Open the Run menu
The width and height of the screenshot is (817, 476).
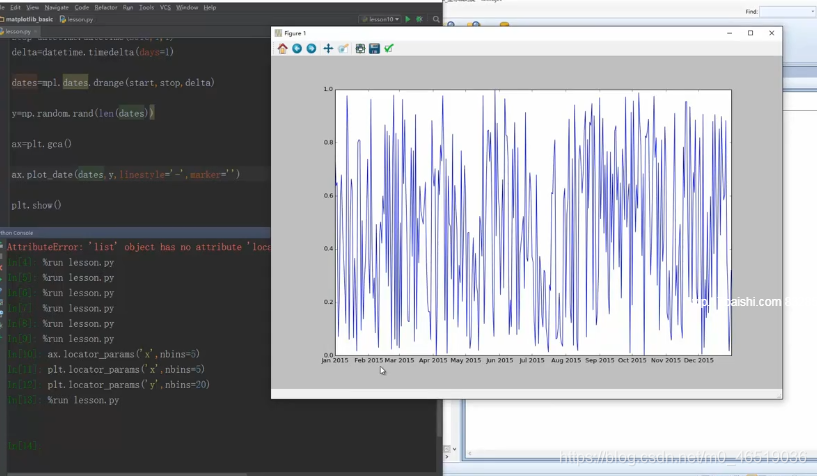tap(128, 7)
